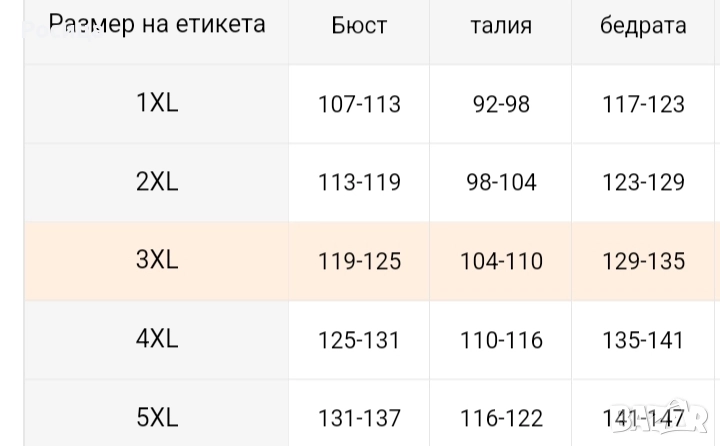Click the 113-119 bust value for 2XL
Screen dimensions: 720x446
[359, 182]
